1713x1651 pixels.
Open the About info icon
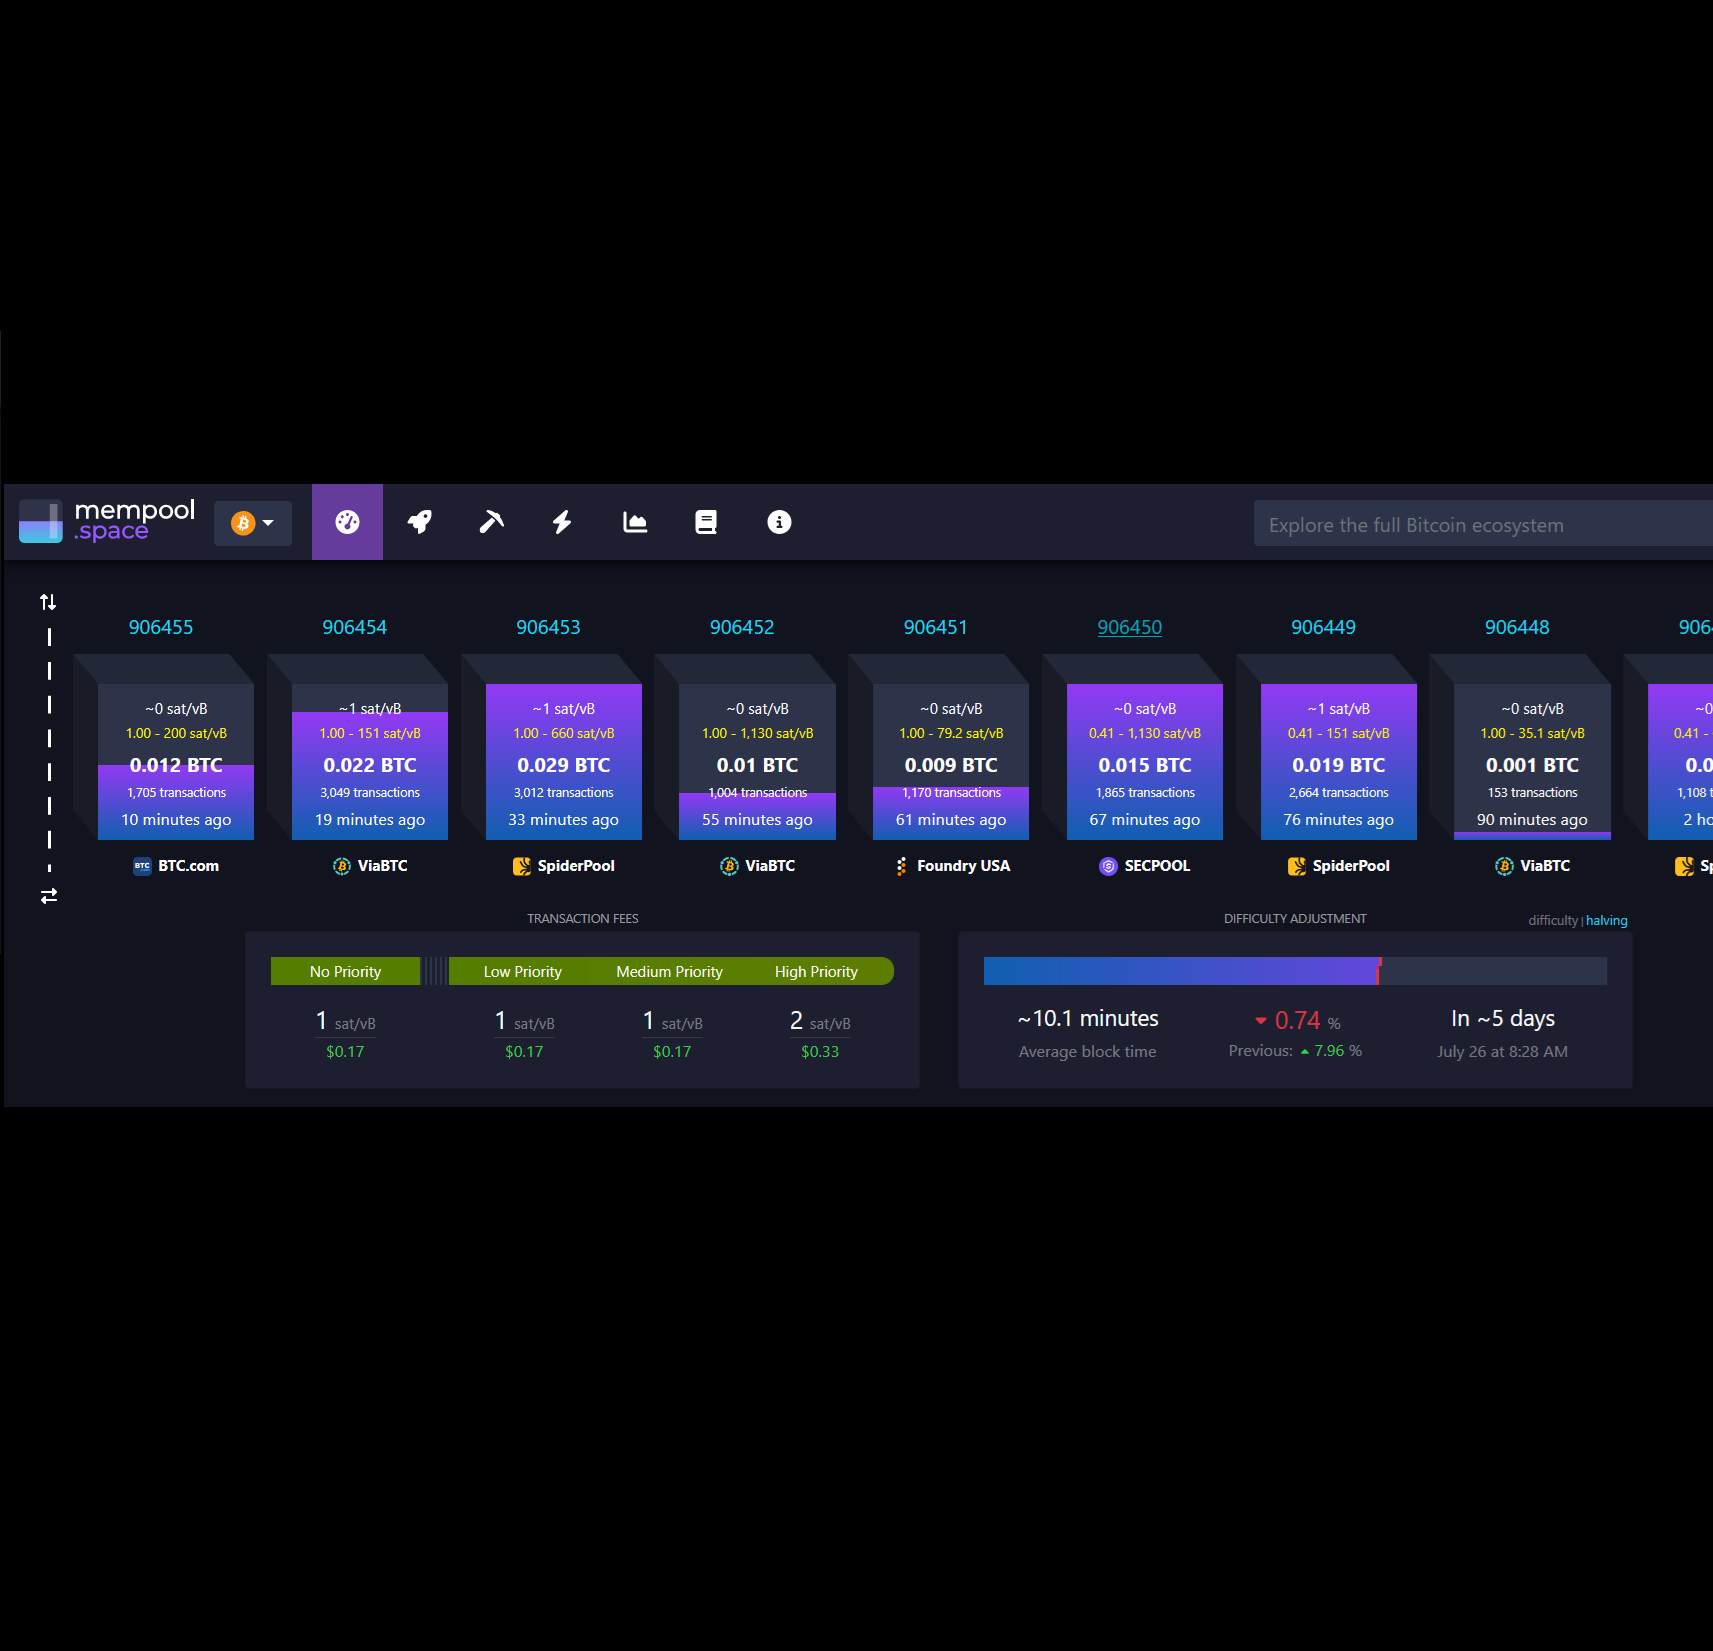779,522
